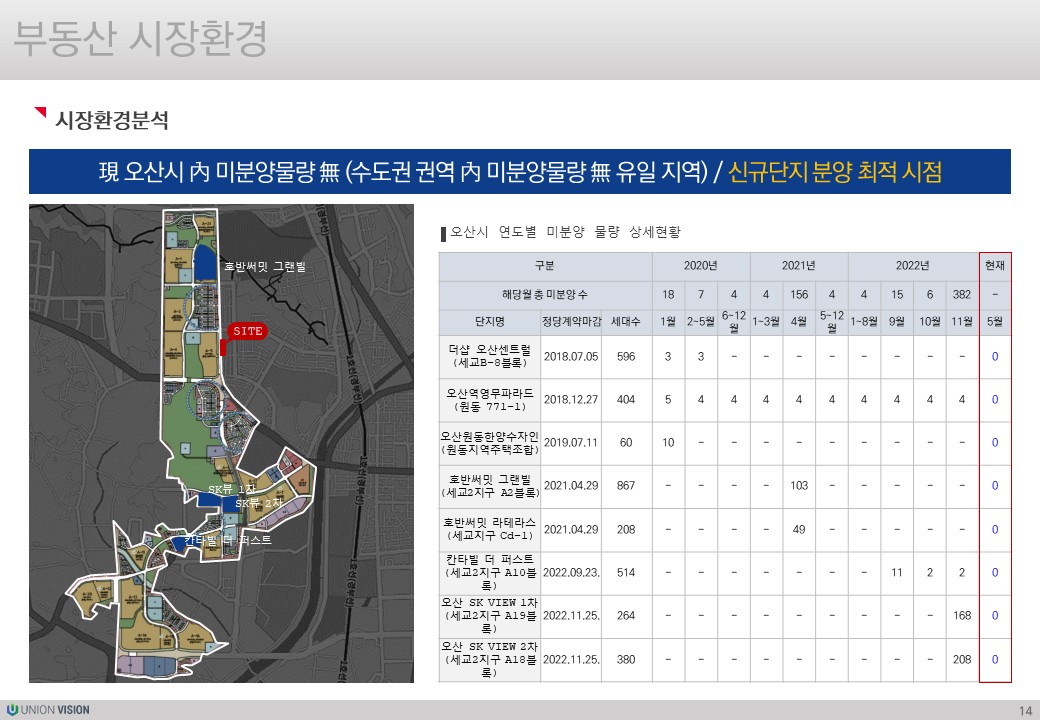Click the red SITE marker on map
Screen dimensions: 1040x720
point(247,331)
